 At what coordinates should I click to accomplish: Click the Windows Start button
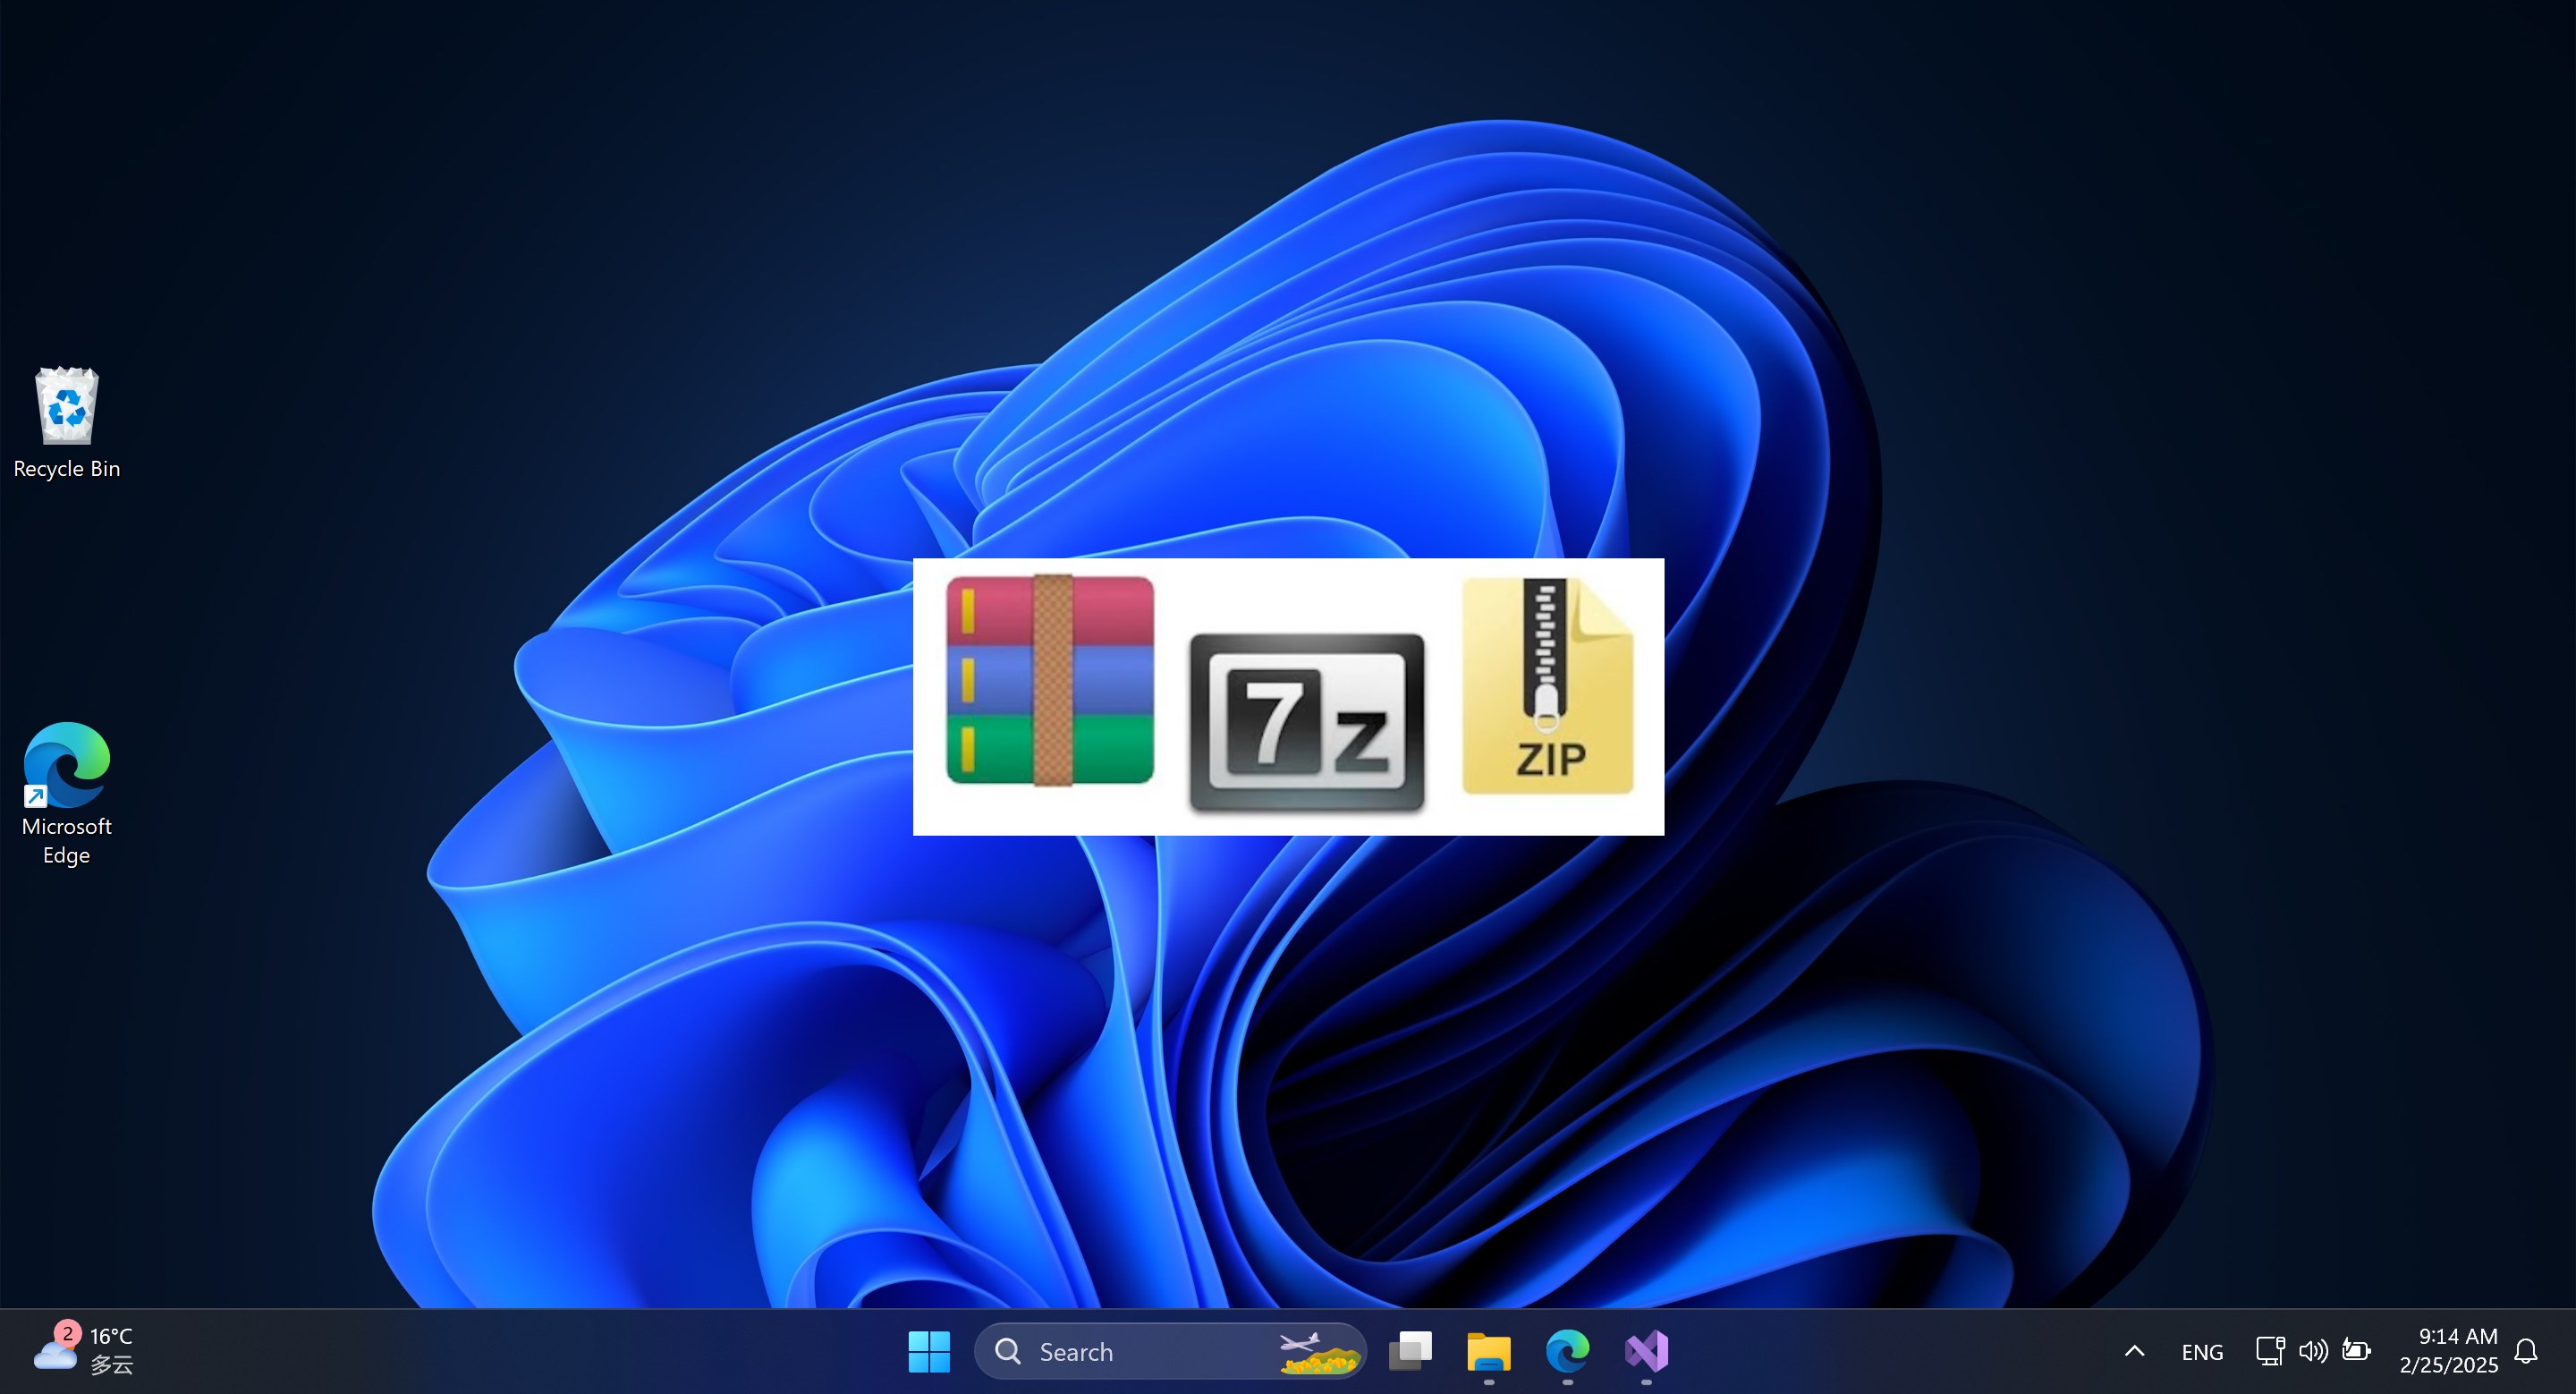click(x=929, y=1351)
